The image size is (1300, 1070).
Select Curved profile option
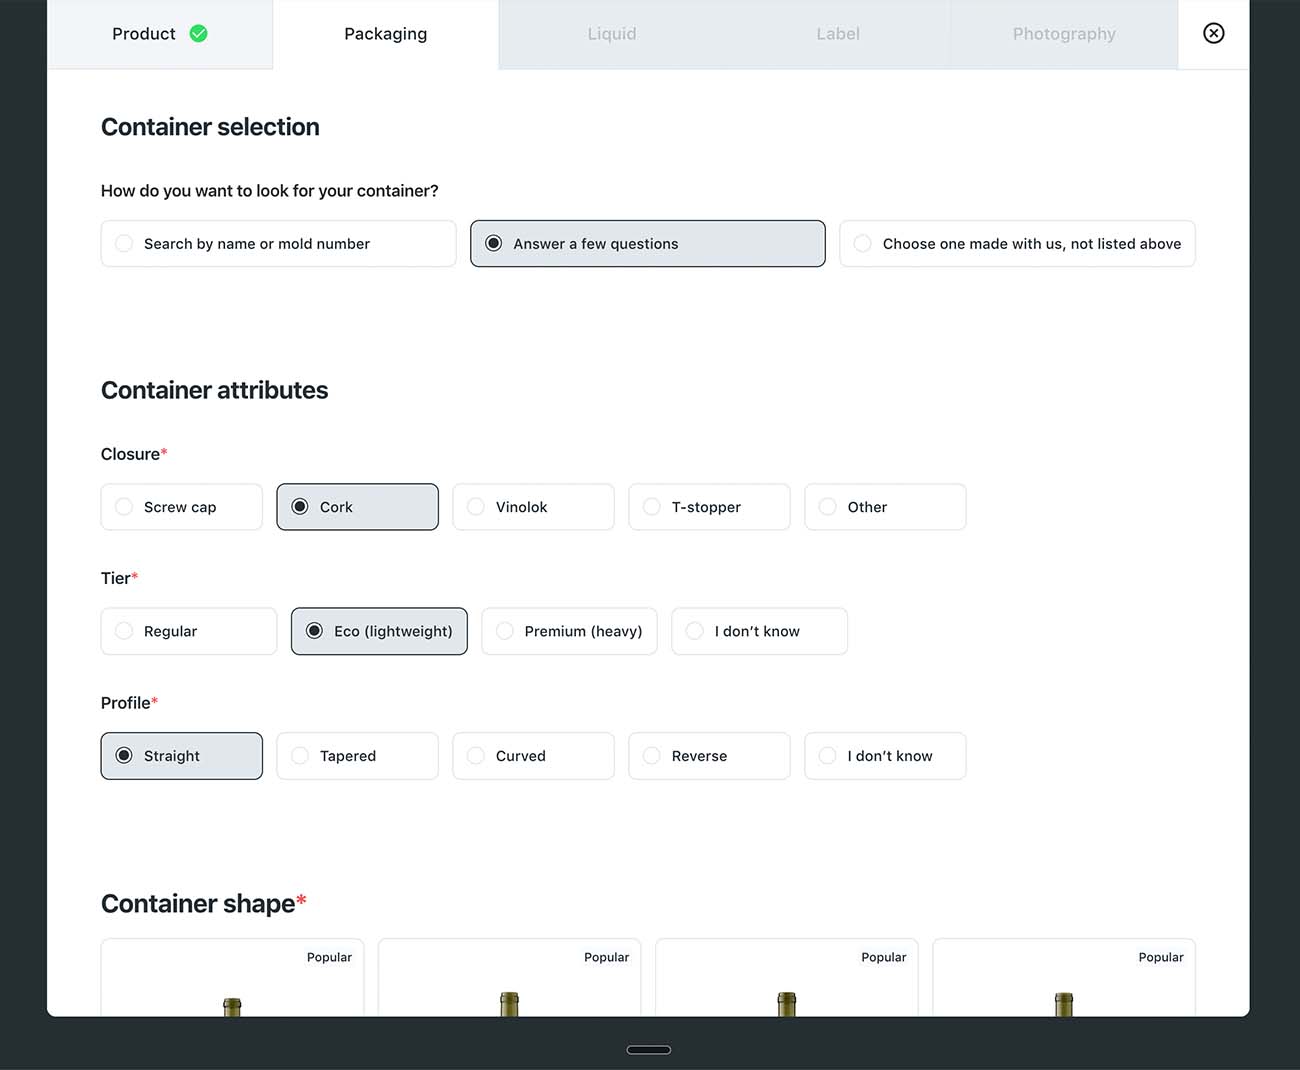[x=533, y=756]
